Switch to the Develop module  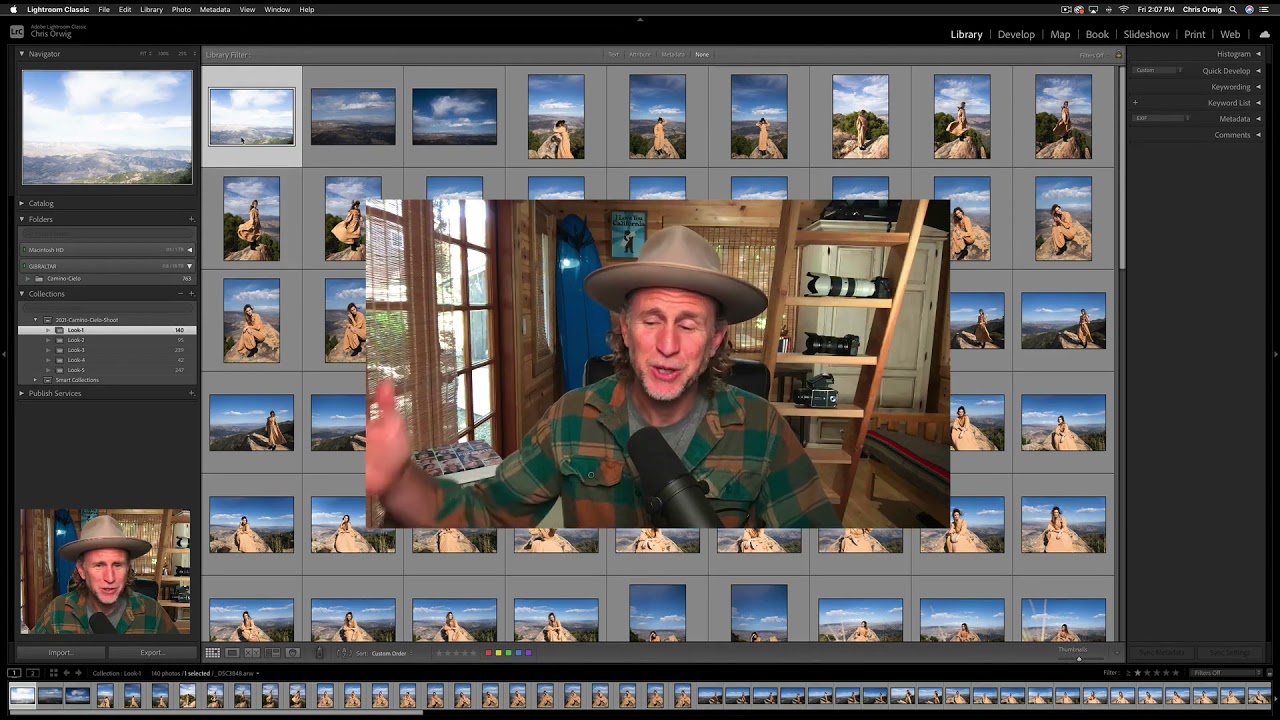tap(1016, 34)
